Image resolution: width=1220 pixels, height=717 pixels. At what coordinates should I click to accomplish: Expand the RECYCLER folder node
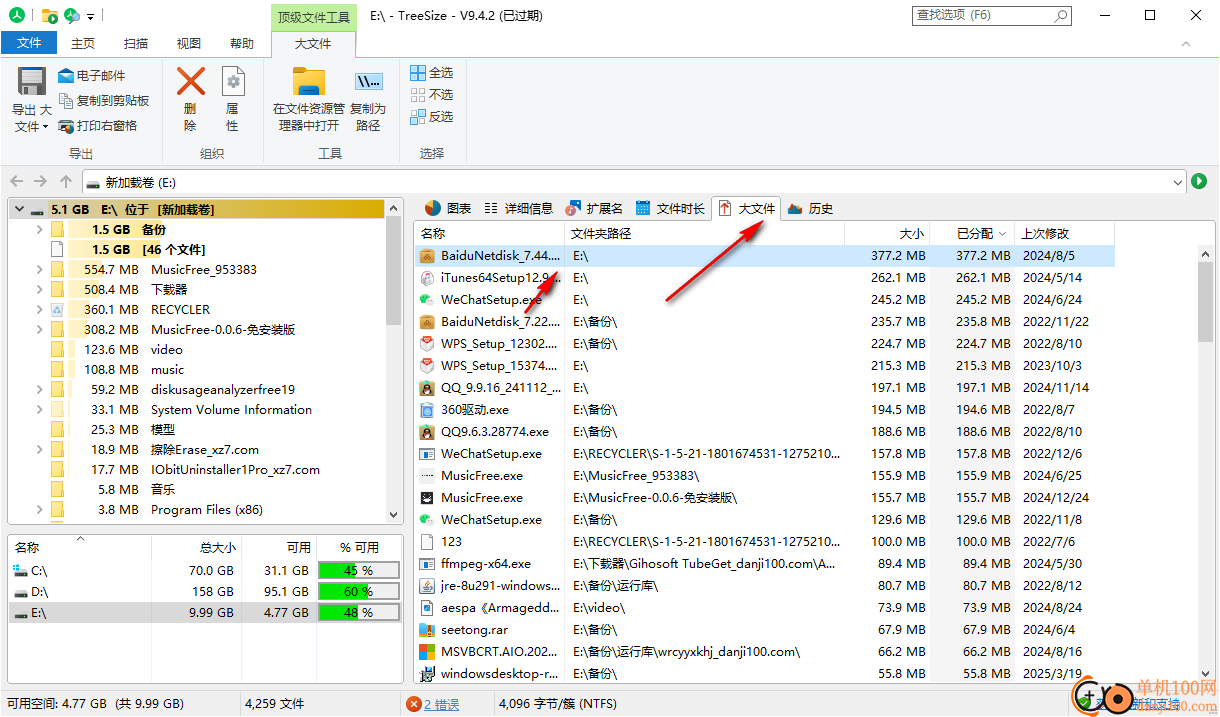tap(39, 310)
